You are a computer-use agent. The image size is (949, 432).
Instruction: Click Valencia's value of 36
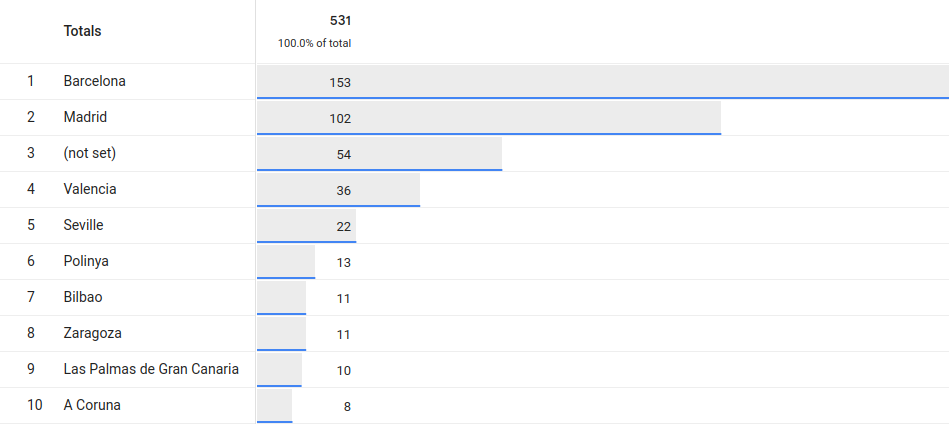pyautogui.click(x=344, y=191)
